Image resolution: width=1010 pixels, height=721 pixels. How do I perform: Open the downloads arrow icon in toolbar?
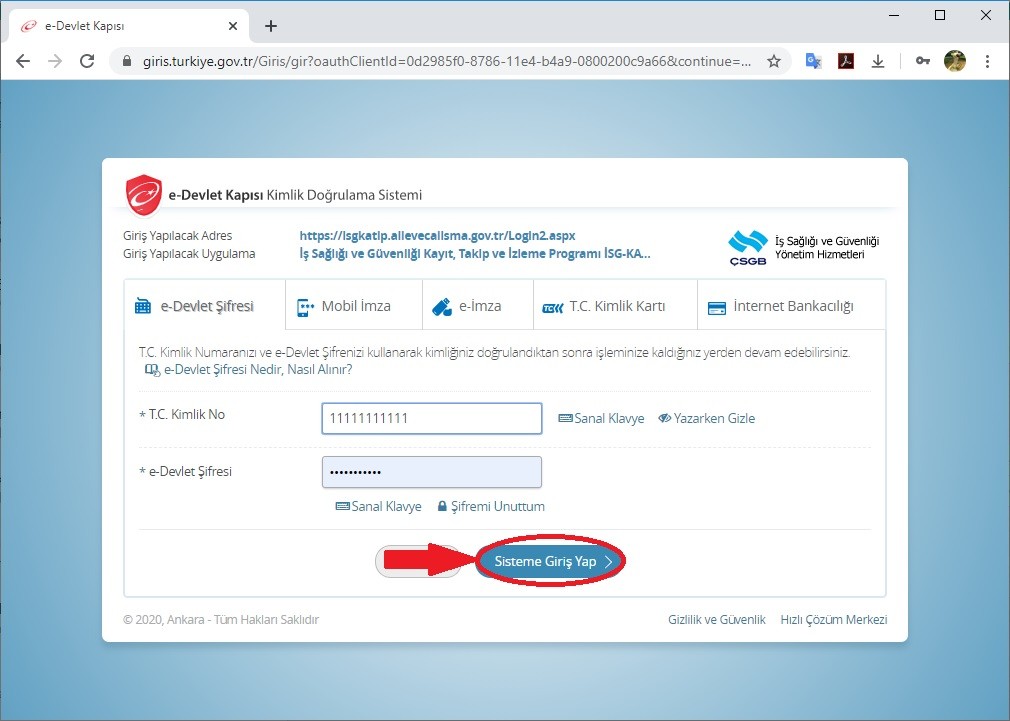877,61
